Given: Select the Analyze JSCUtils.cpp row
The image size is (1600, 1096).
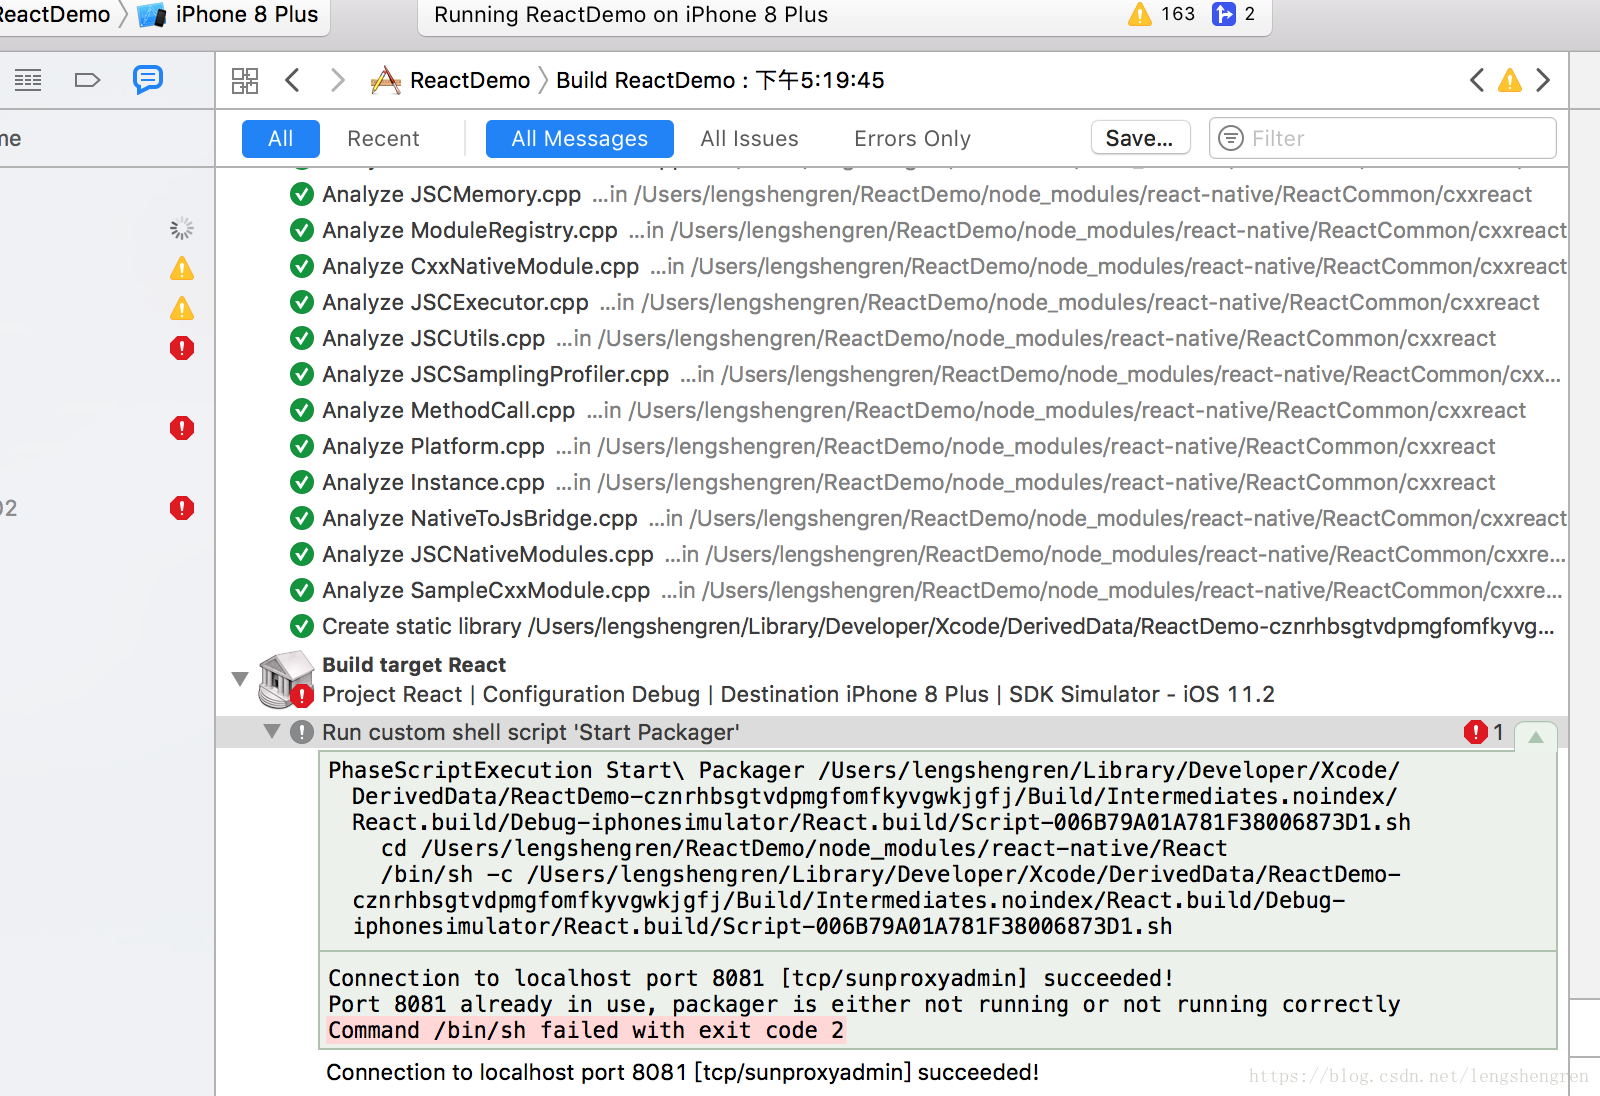Looking at the screenshot, I should click(x=892, y=338).
